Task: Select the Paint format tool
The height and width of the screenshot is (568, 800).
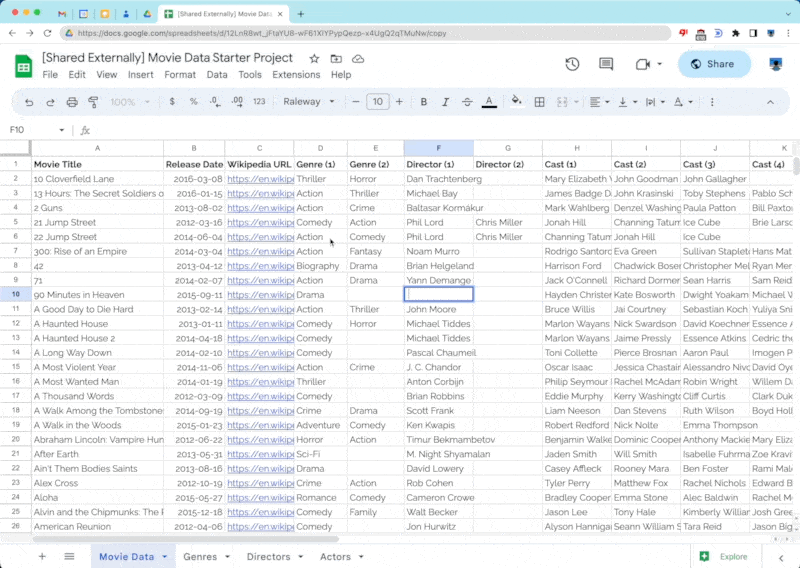Action: (x=93, y=102)
